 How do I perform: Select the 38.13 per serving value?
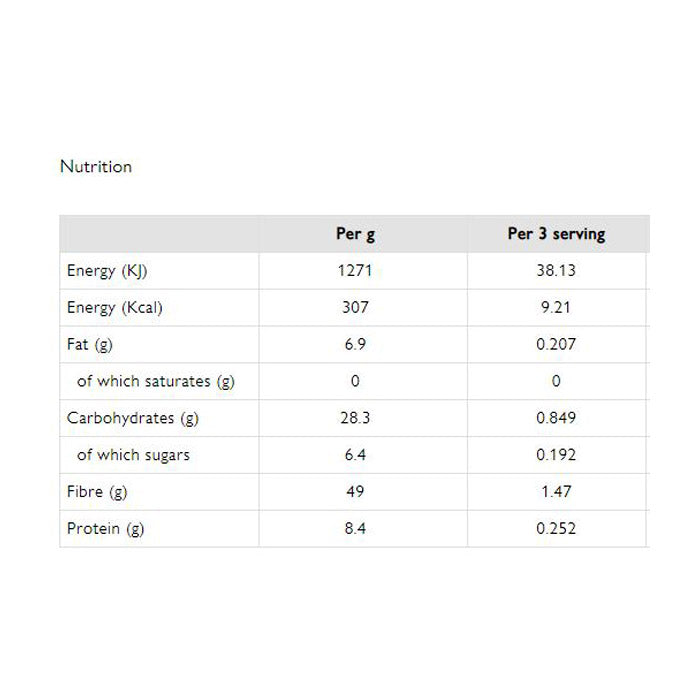point(556,271)
